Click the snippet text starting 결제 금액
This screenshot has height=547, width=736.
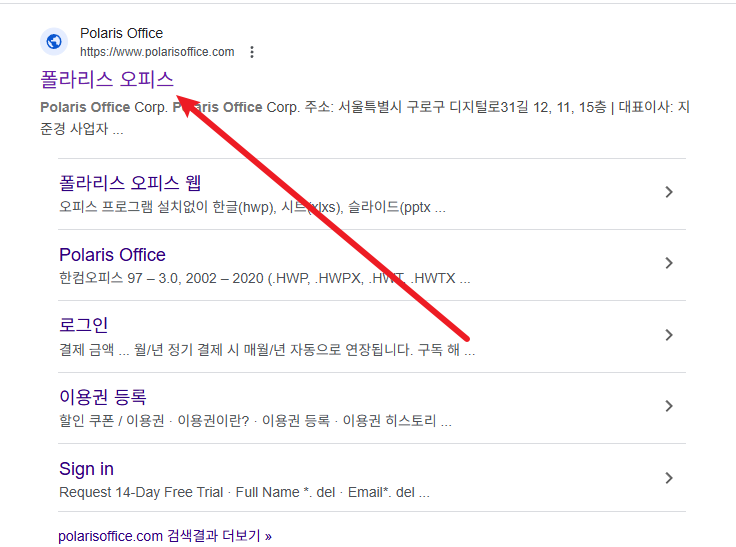267,350
